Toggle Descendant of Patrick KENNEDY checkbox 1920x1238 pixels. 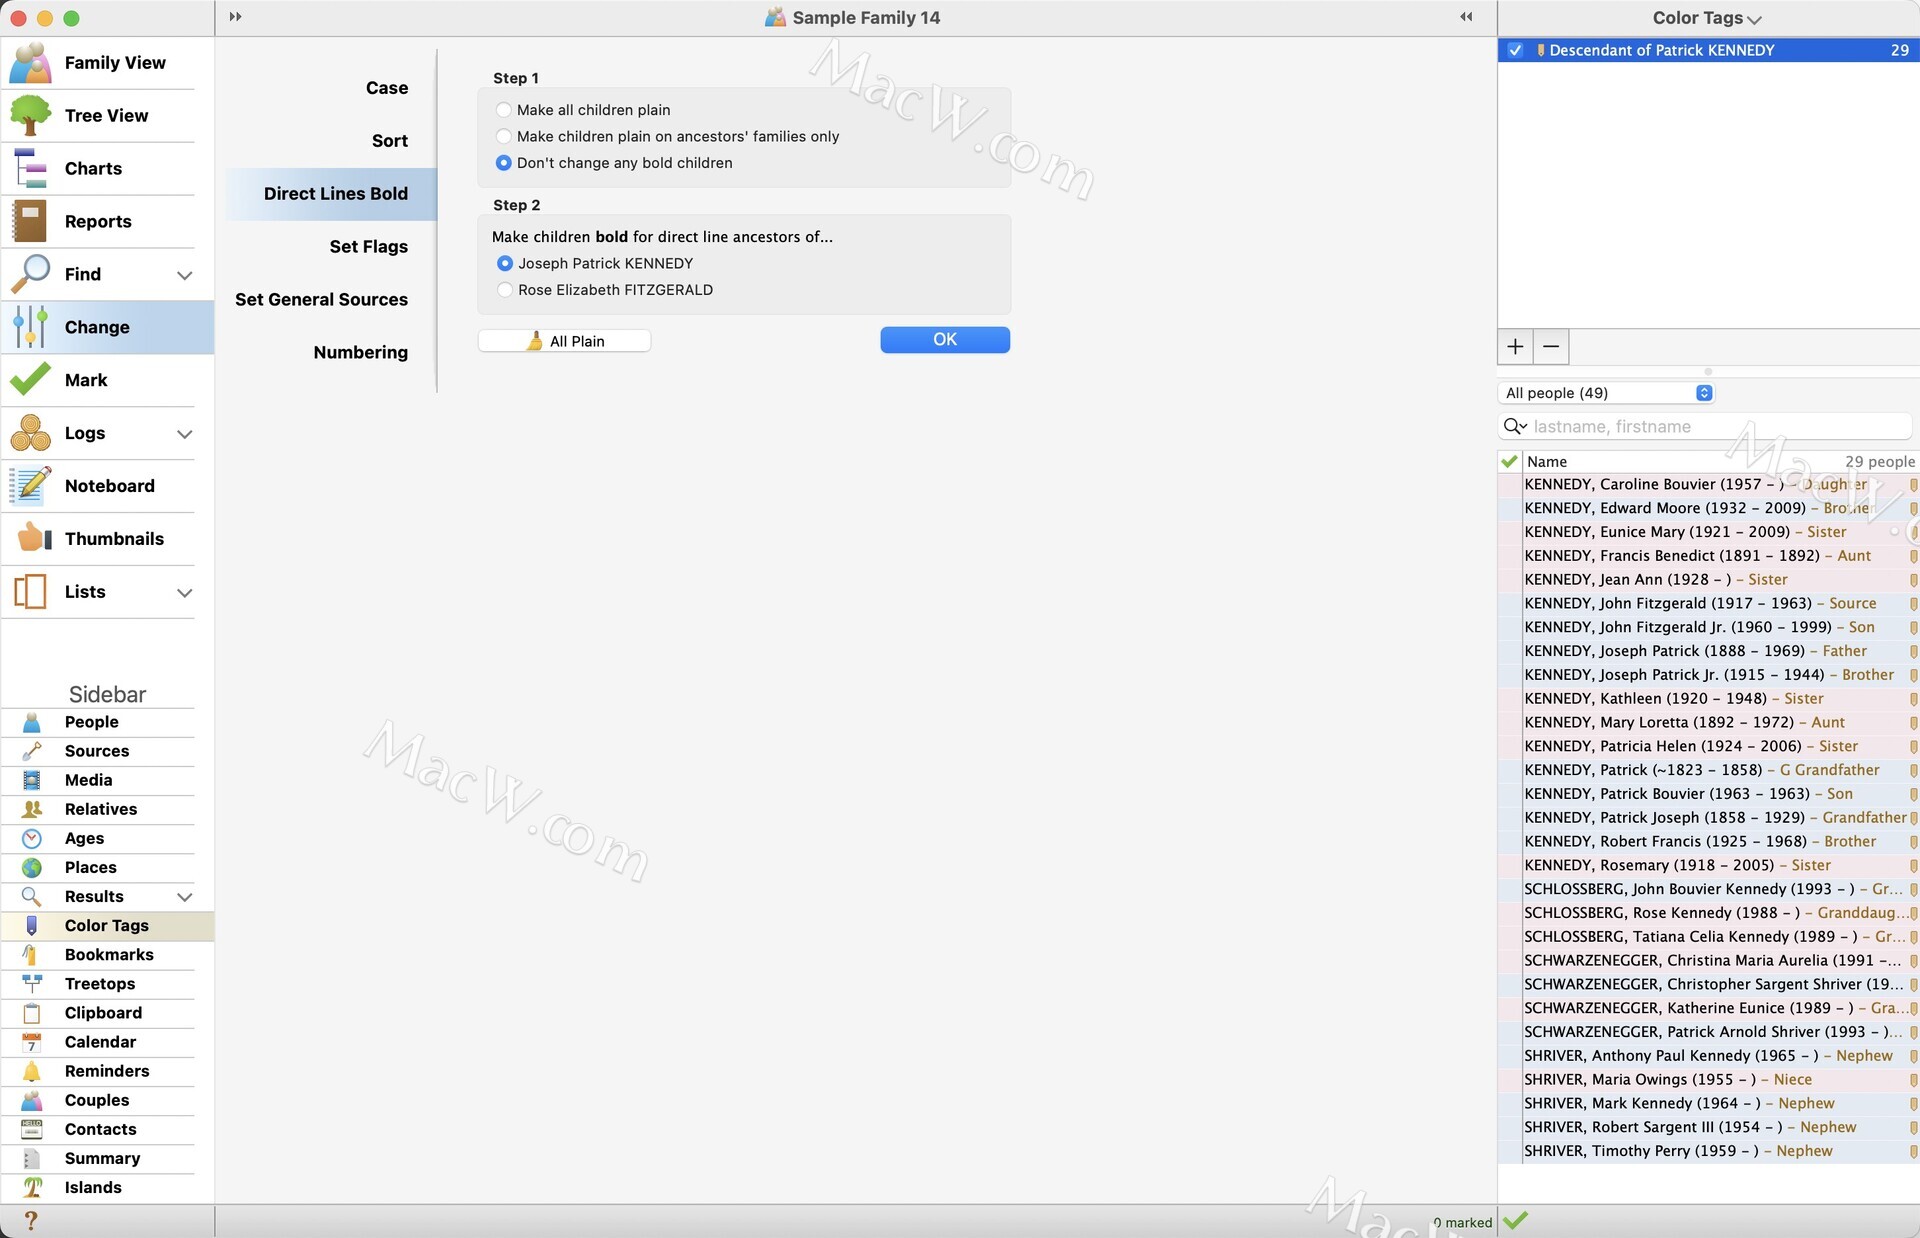(1516, 50)
